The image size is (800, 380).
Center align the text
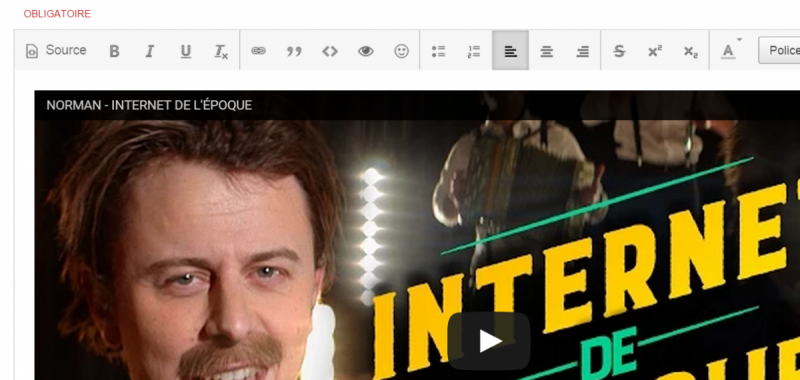coord(546,50)
